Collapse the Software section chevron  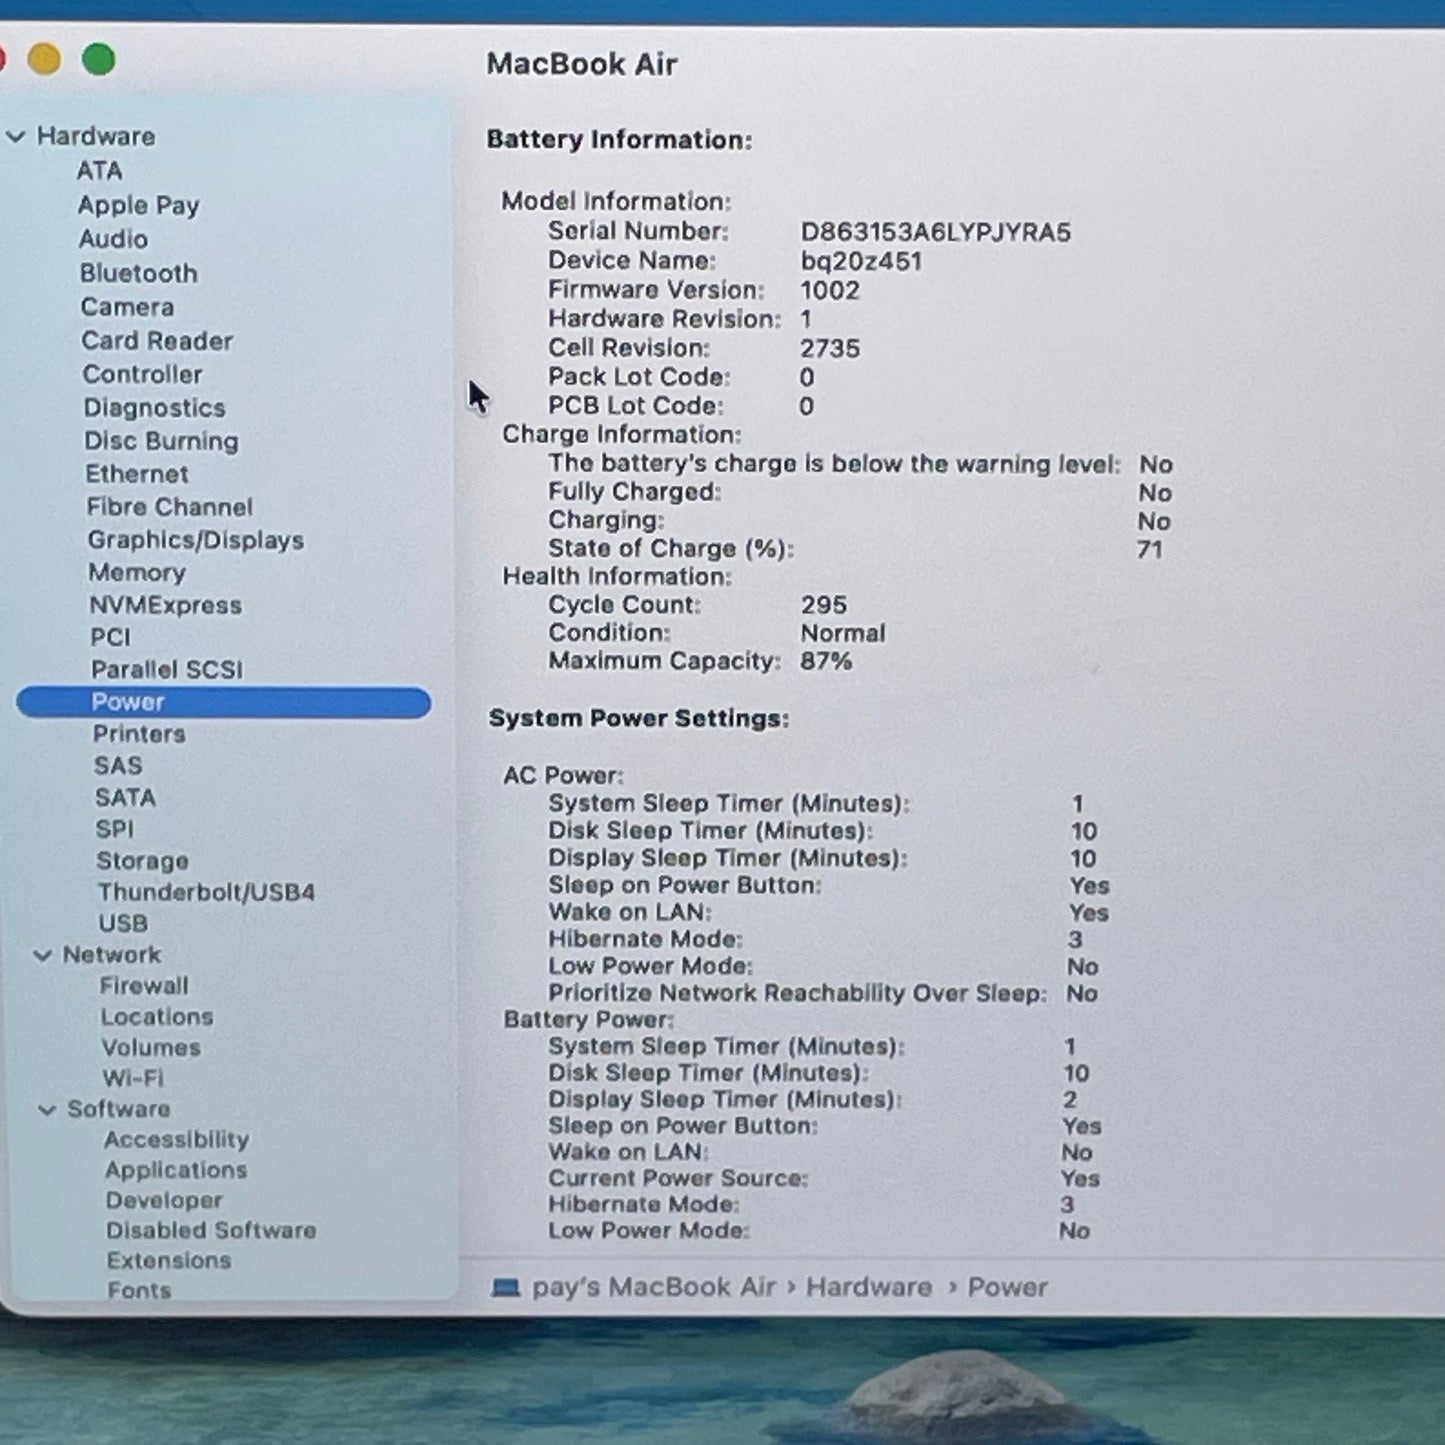pyautogui.click(x=47, y=1110)
